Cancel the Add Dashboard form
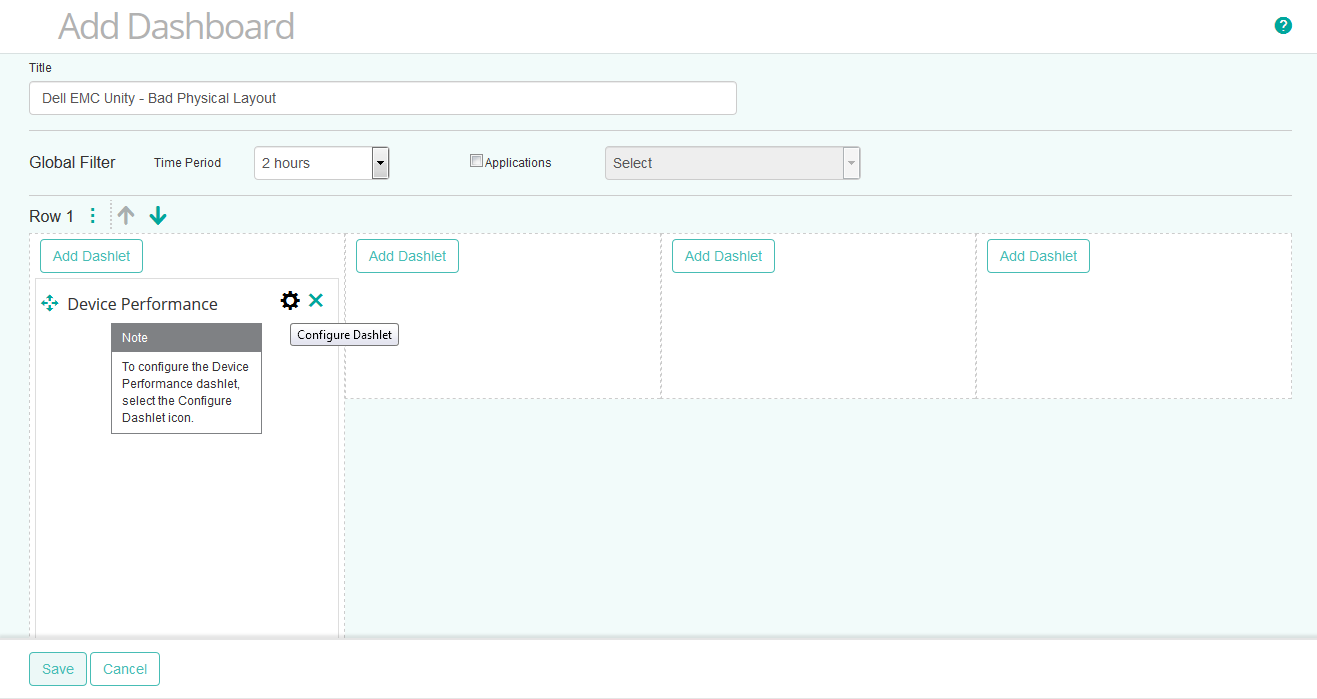This screenshot has width=1317, height=699. (x=124, y=668)
